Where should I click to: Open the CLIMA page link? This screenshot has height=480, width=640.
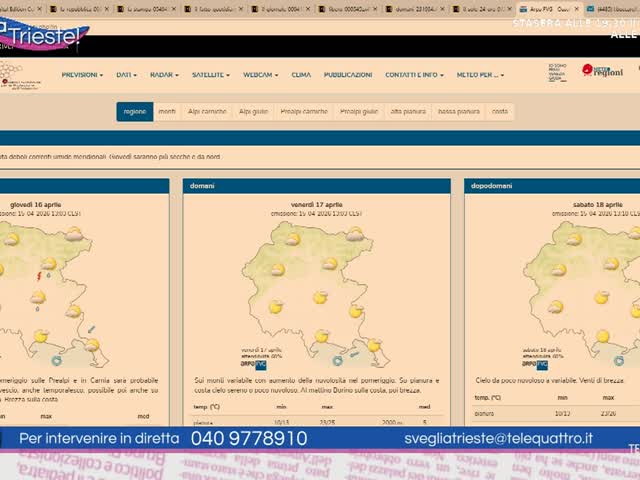coord(301,75)
